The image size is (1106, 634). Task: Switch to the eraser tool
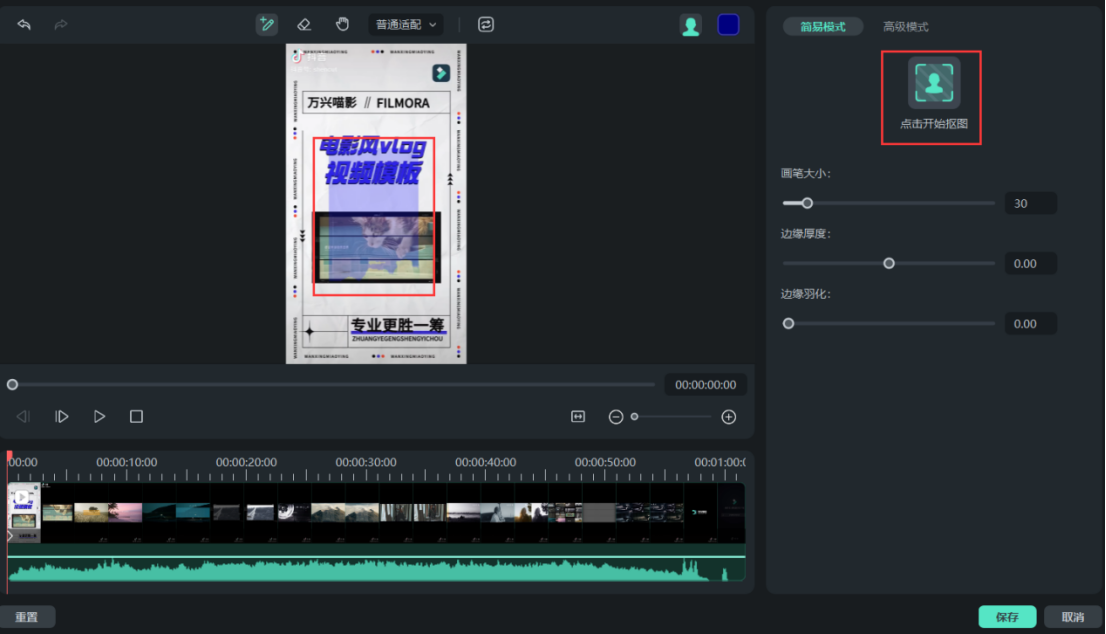click(x=304, y=24)
